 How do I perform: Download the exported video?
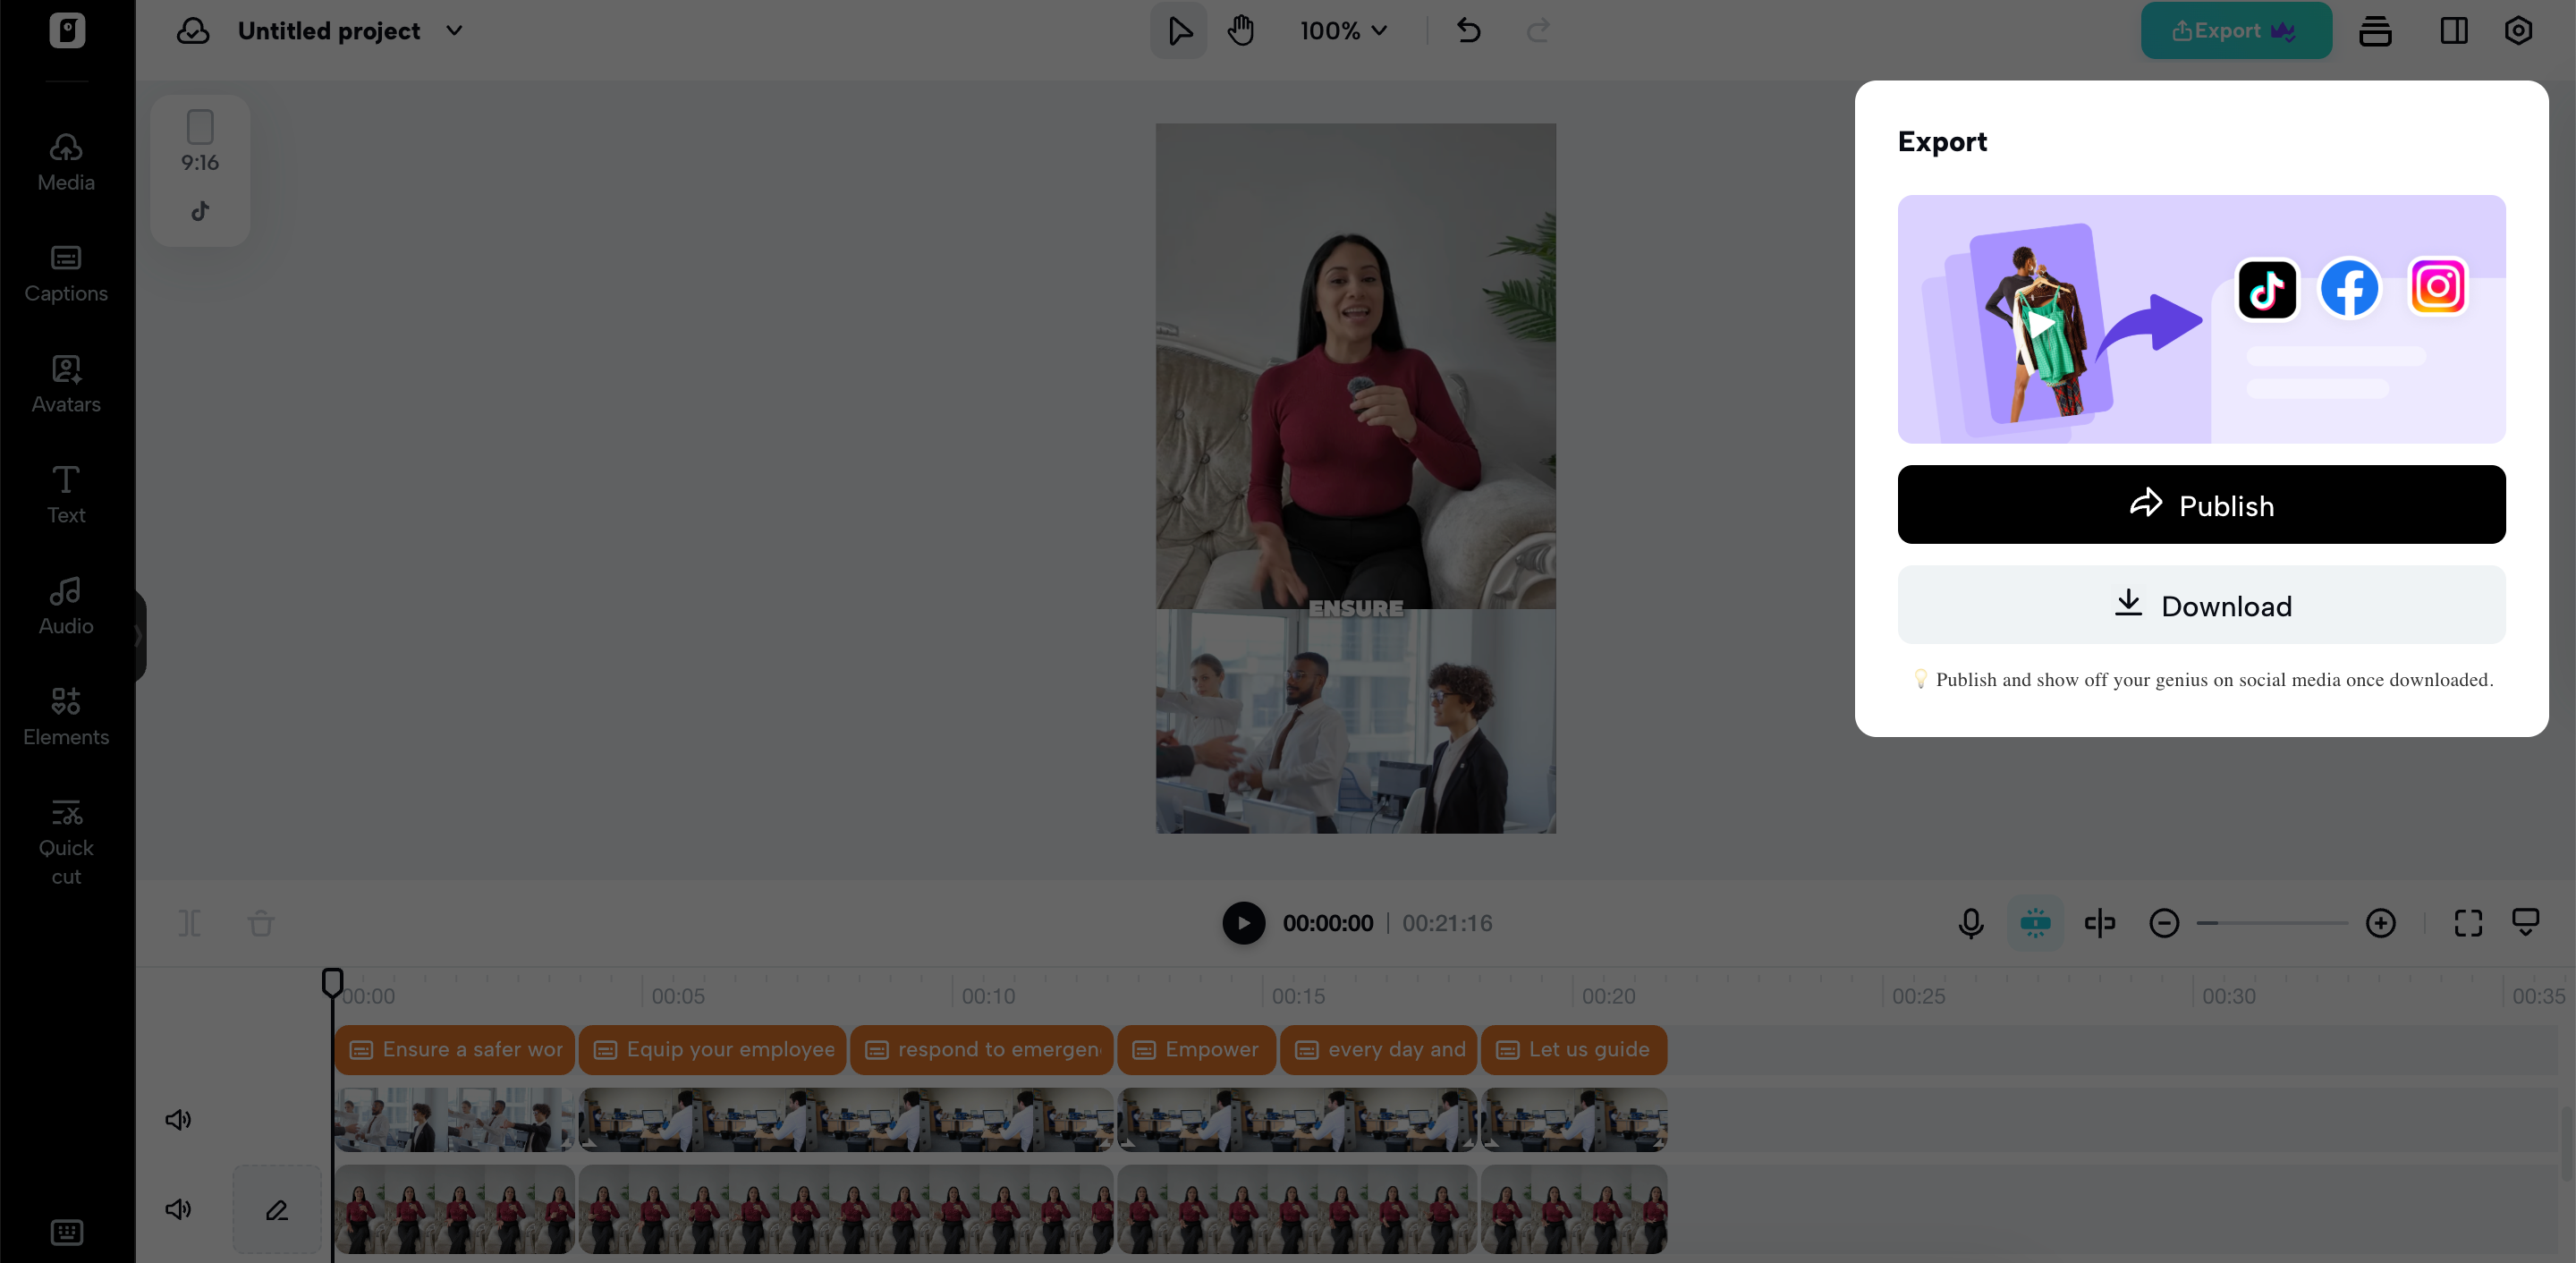tap(2200, 605)
